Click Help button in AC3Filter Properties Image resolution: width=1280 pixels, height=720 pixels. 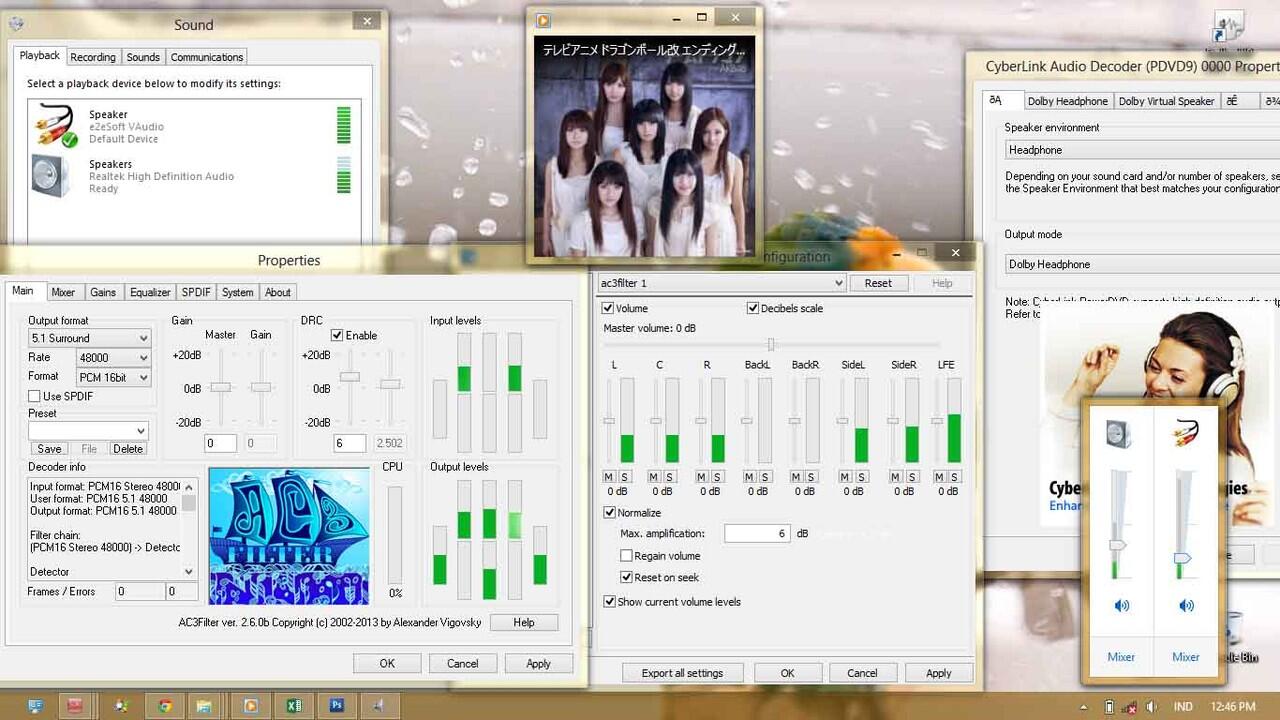[524, 622]
